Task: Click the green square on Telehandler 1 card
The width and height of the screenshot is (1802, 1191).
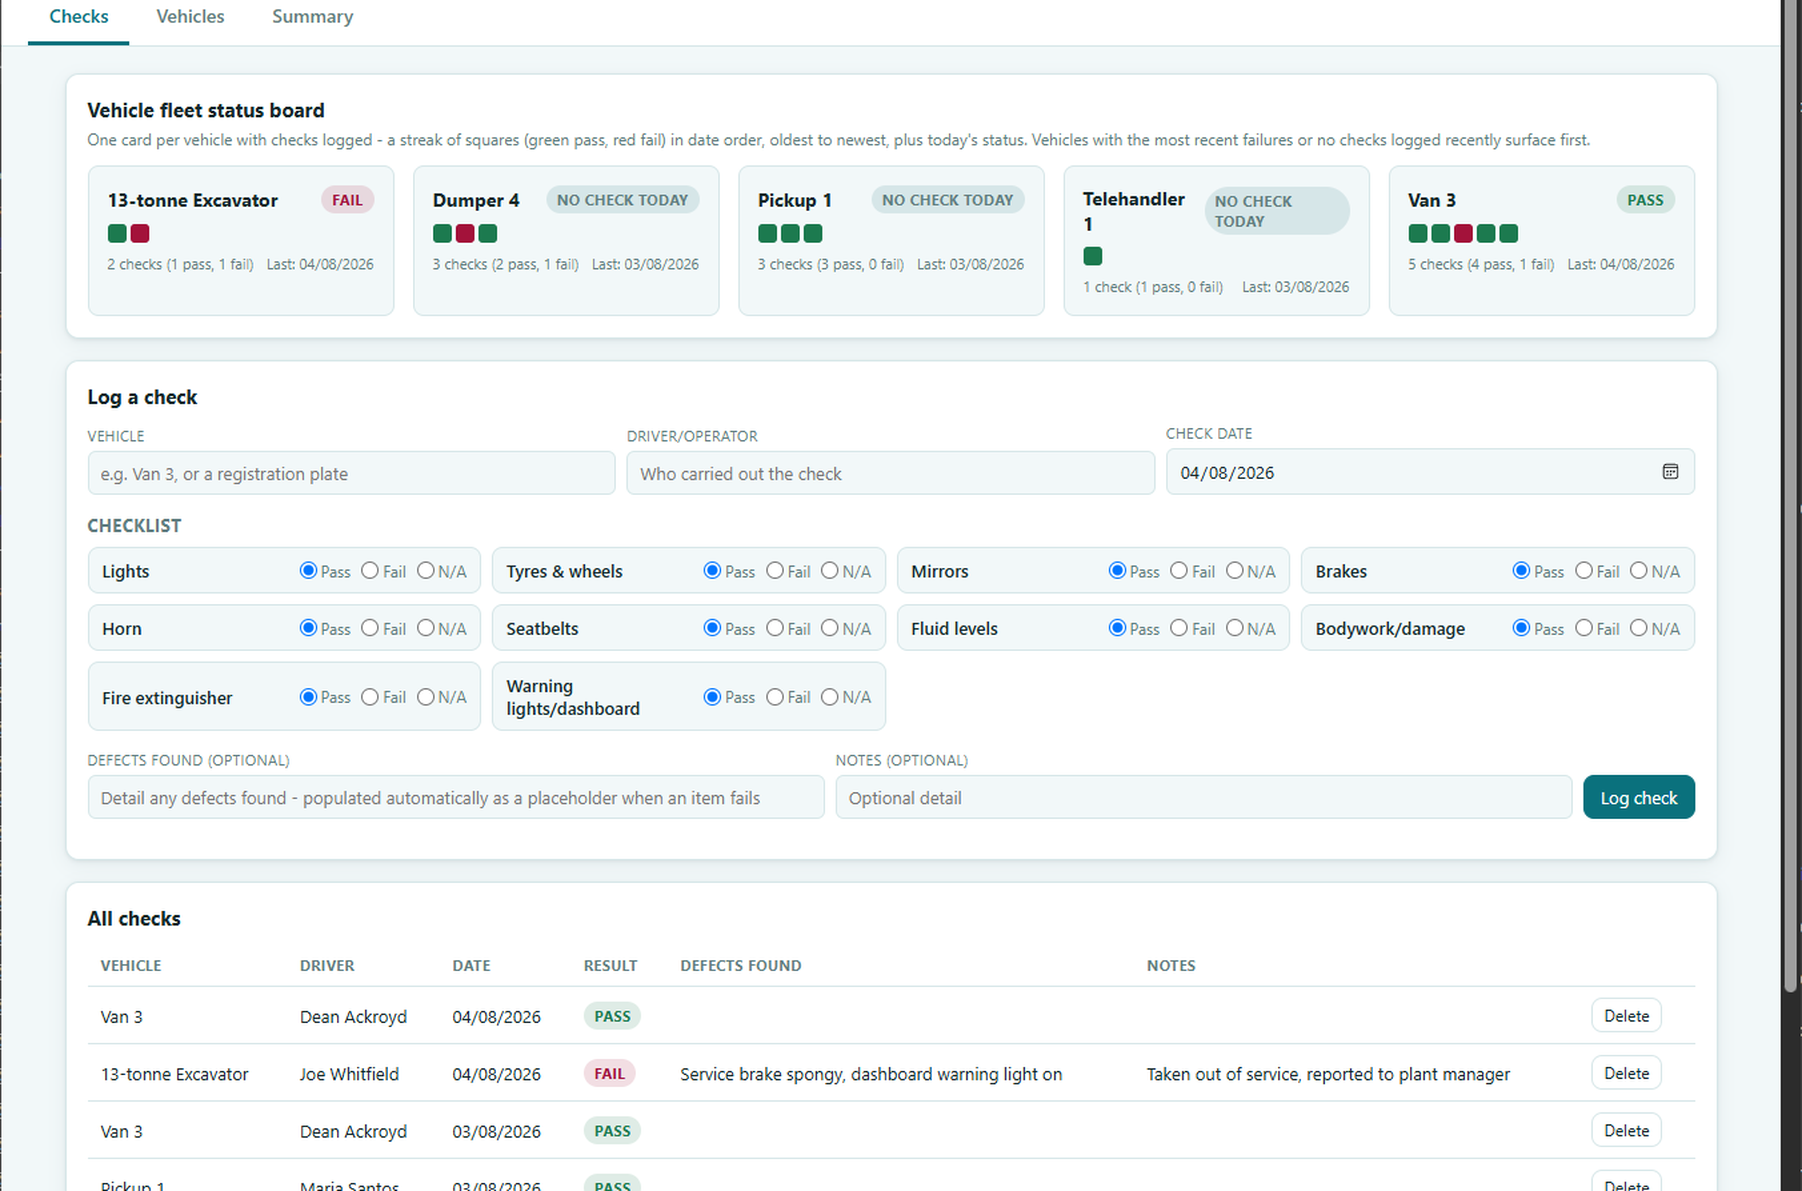Action: pos(1093,256)
